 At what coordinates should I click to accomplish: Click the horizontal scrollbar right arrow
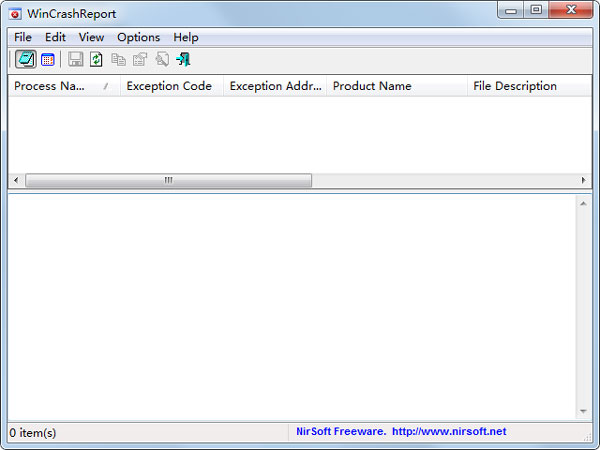pos(584,181)
